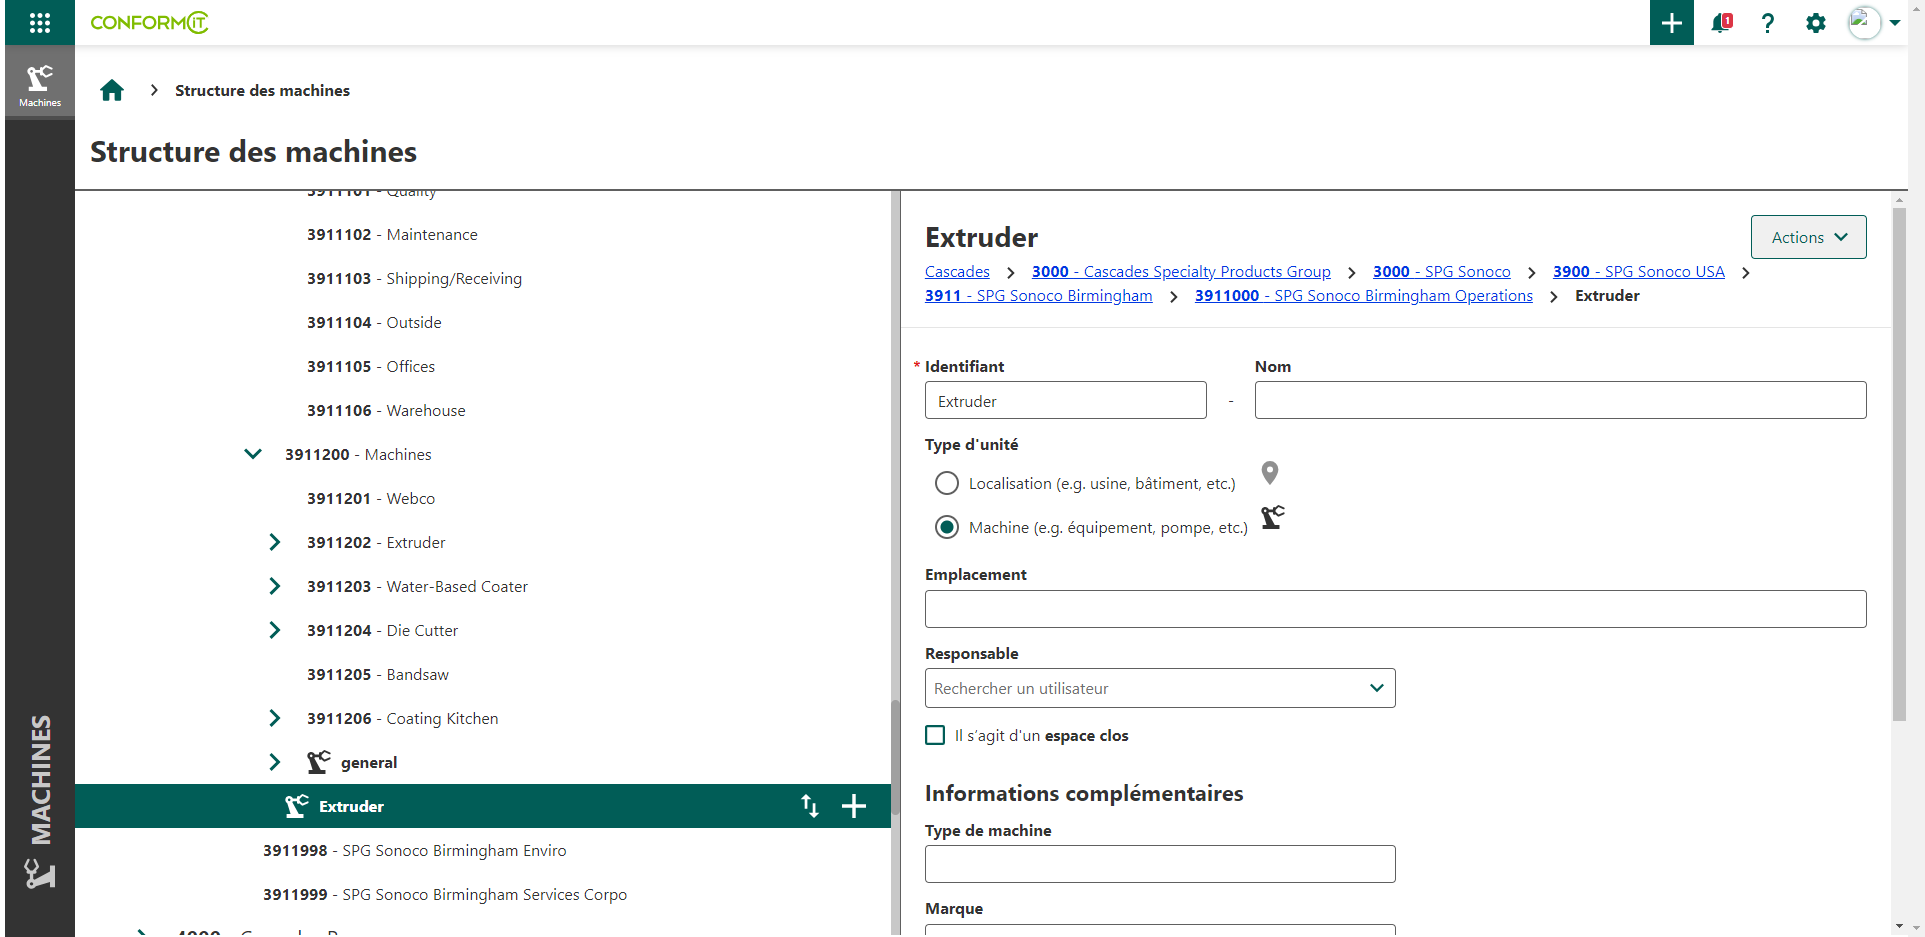Open help question mark
1925x937 pixels.
pyautogui.click(x=1768, y=23)
